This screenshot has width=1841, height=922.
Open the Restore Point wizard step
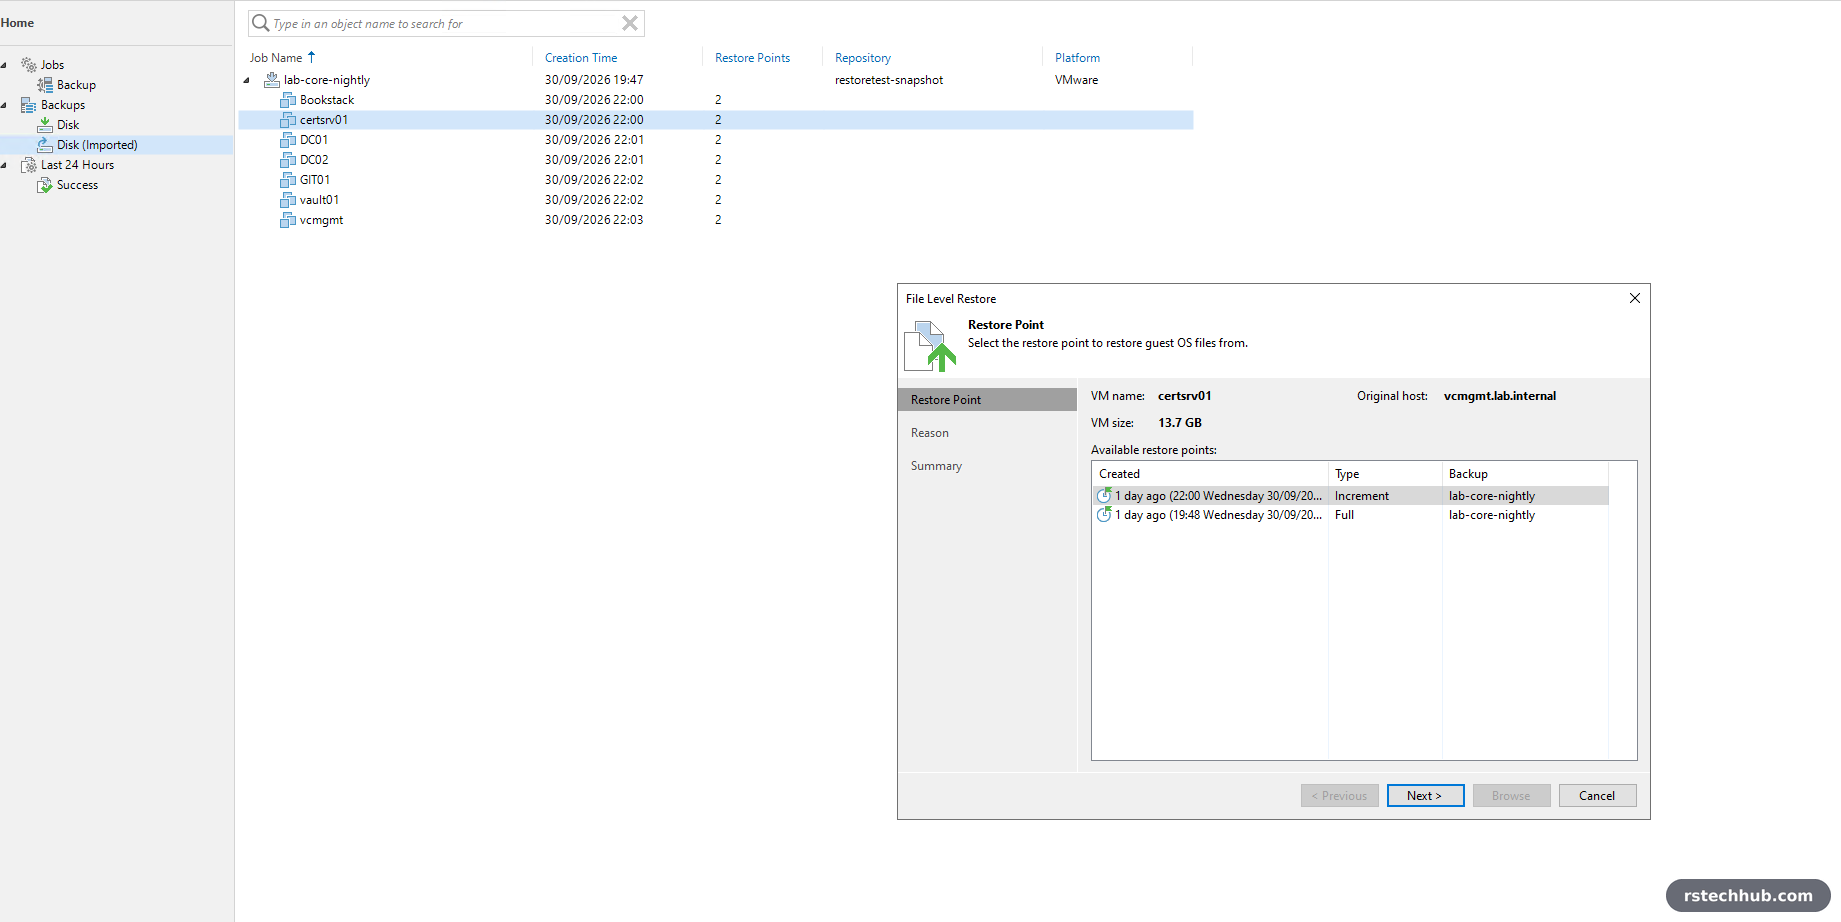coord(987,399)
